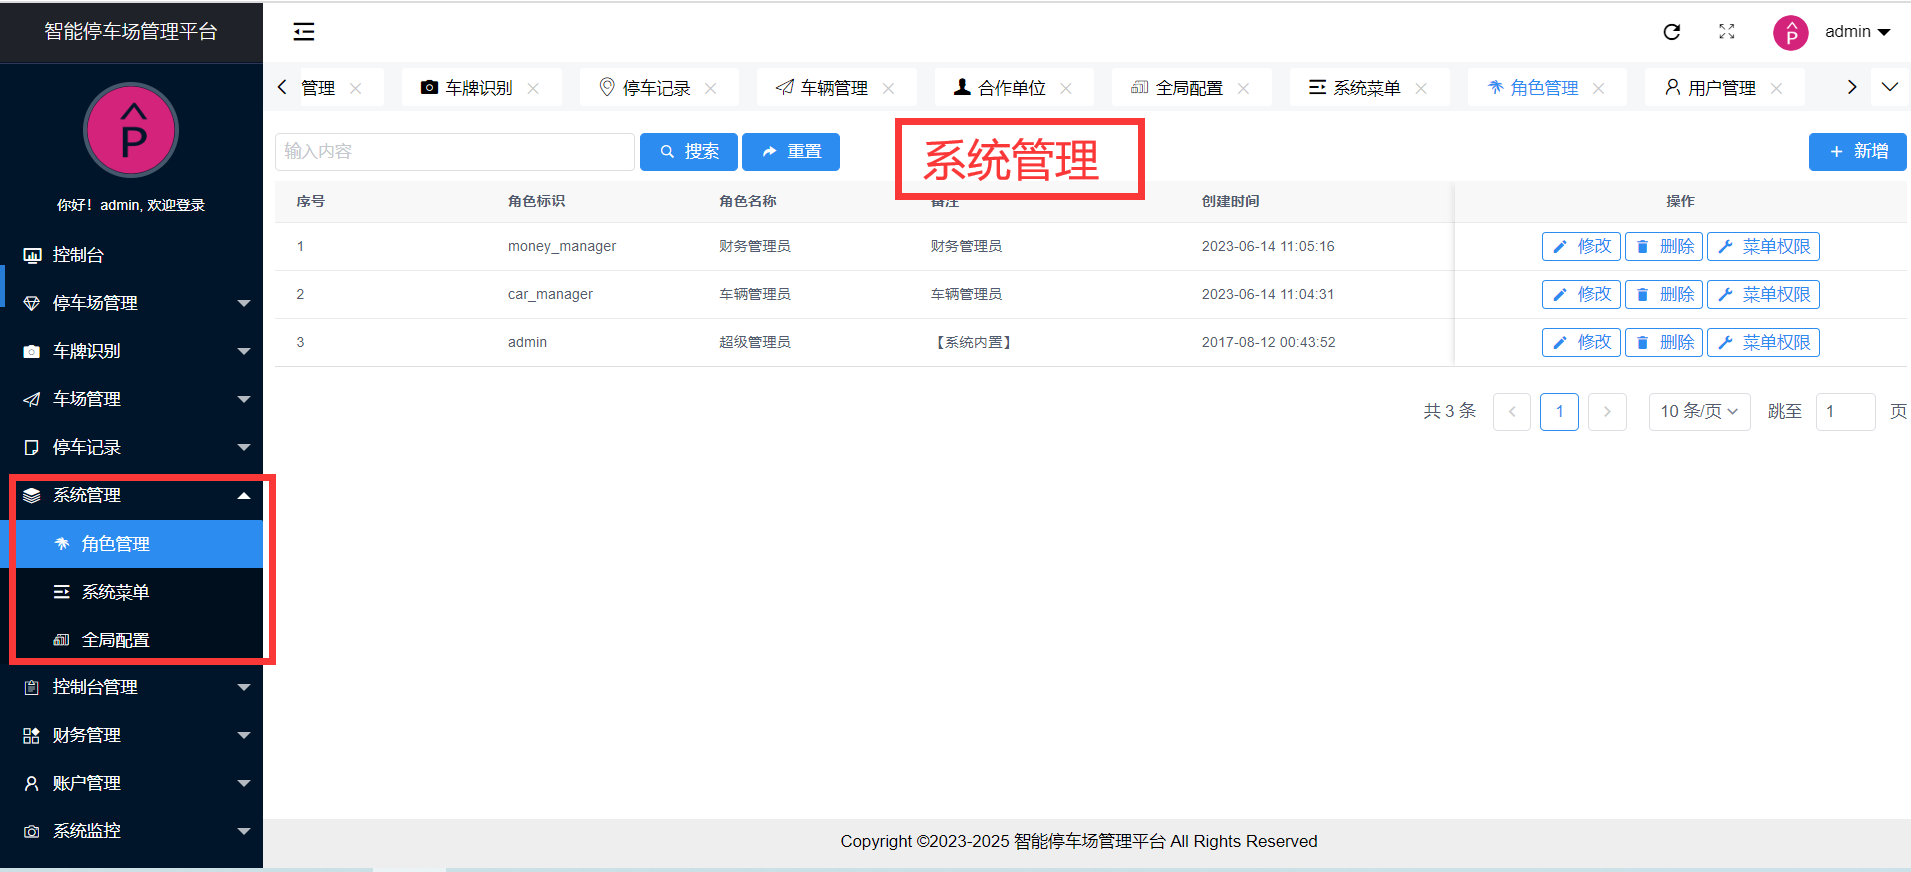
Task: Close the 停车记录 tab
Action: tap(710, 88)
